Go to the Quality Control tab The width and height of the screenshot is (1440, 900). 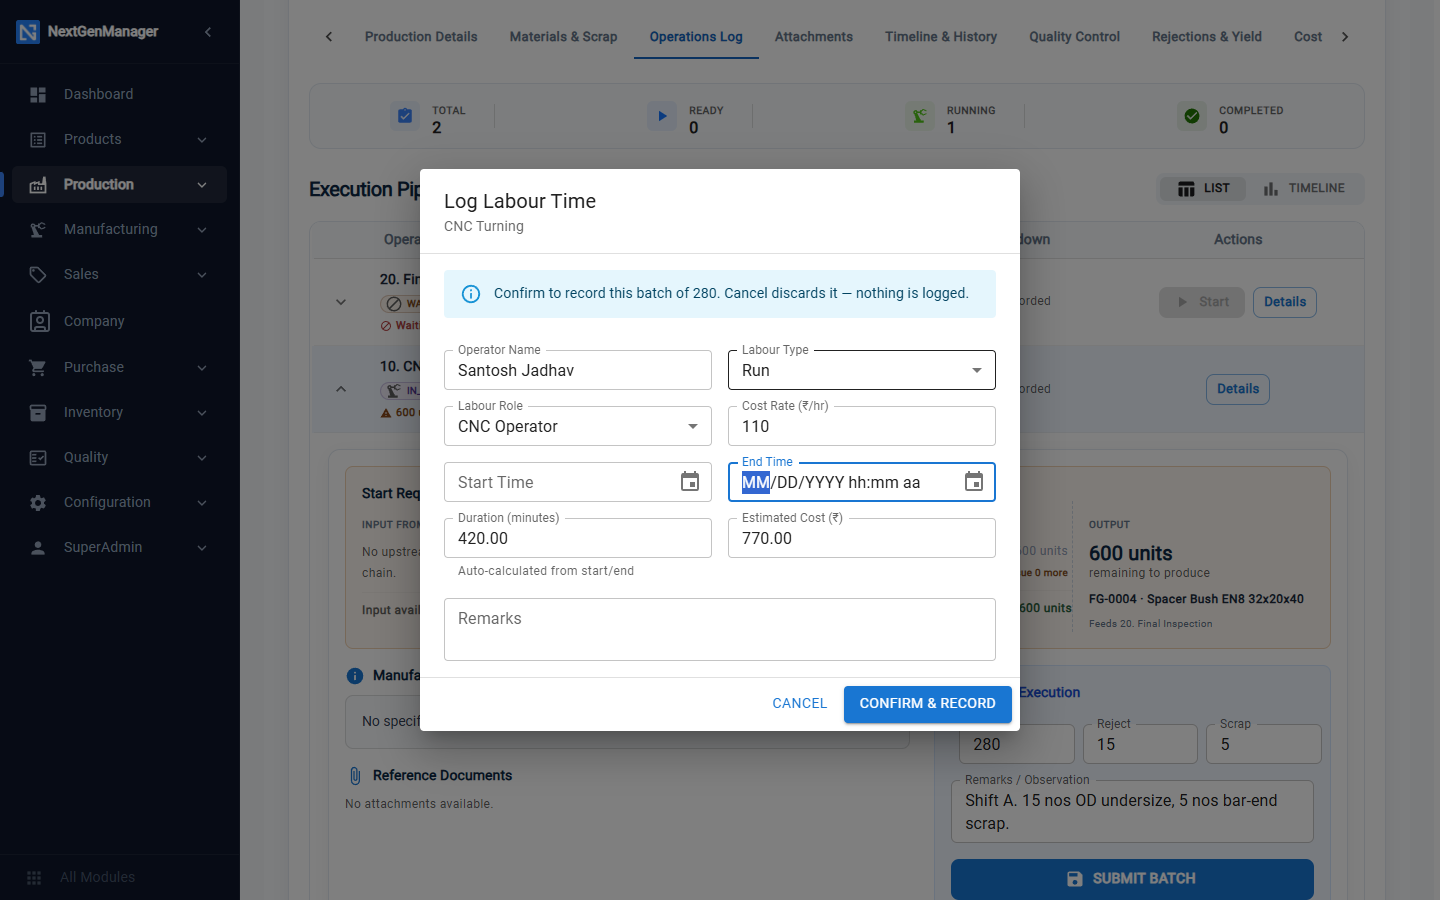1074,37
